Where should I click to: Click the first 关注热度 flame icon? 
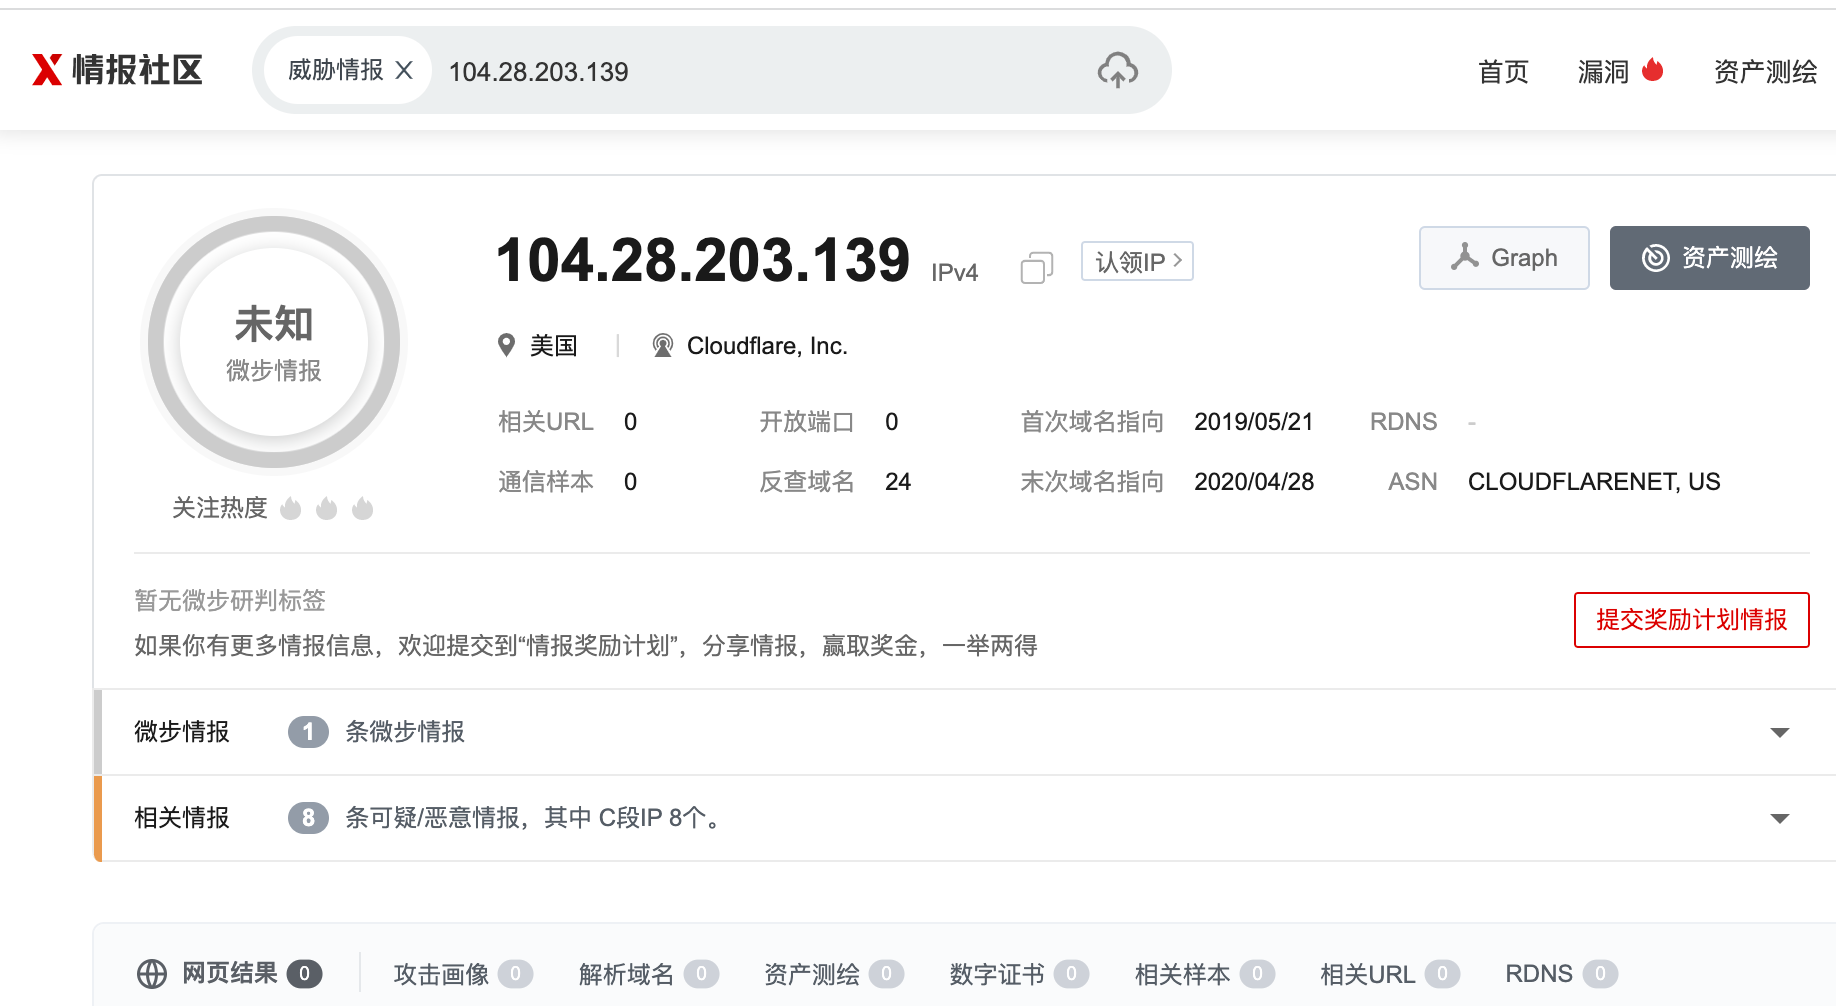[291, 508]
